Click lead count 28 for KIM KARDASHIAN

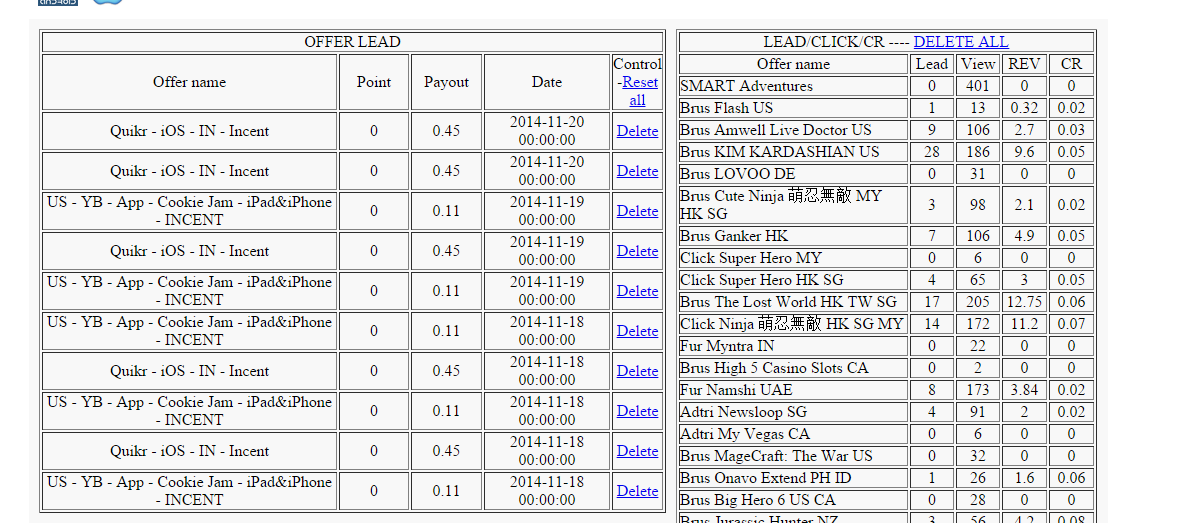(932, 152)
